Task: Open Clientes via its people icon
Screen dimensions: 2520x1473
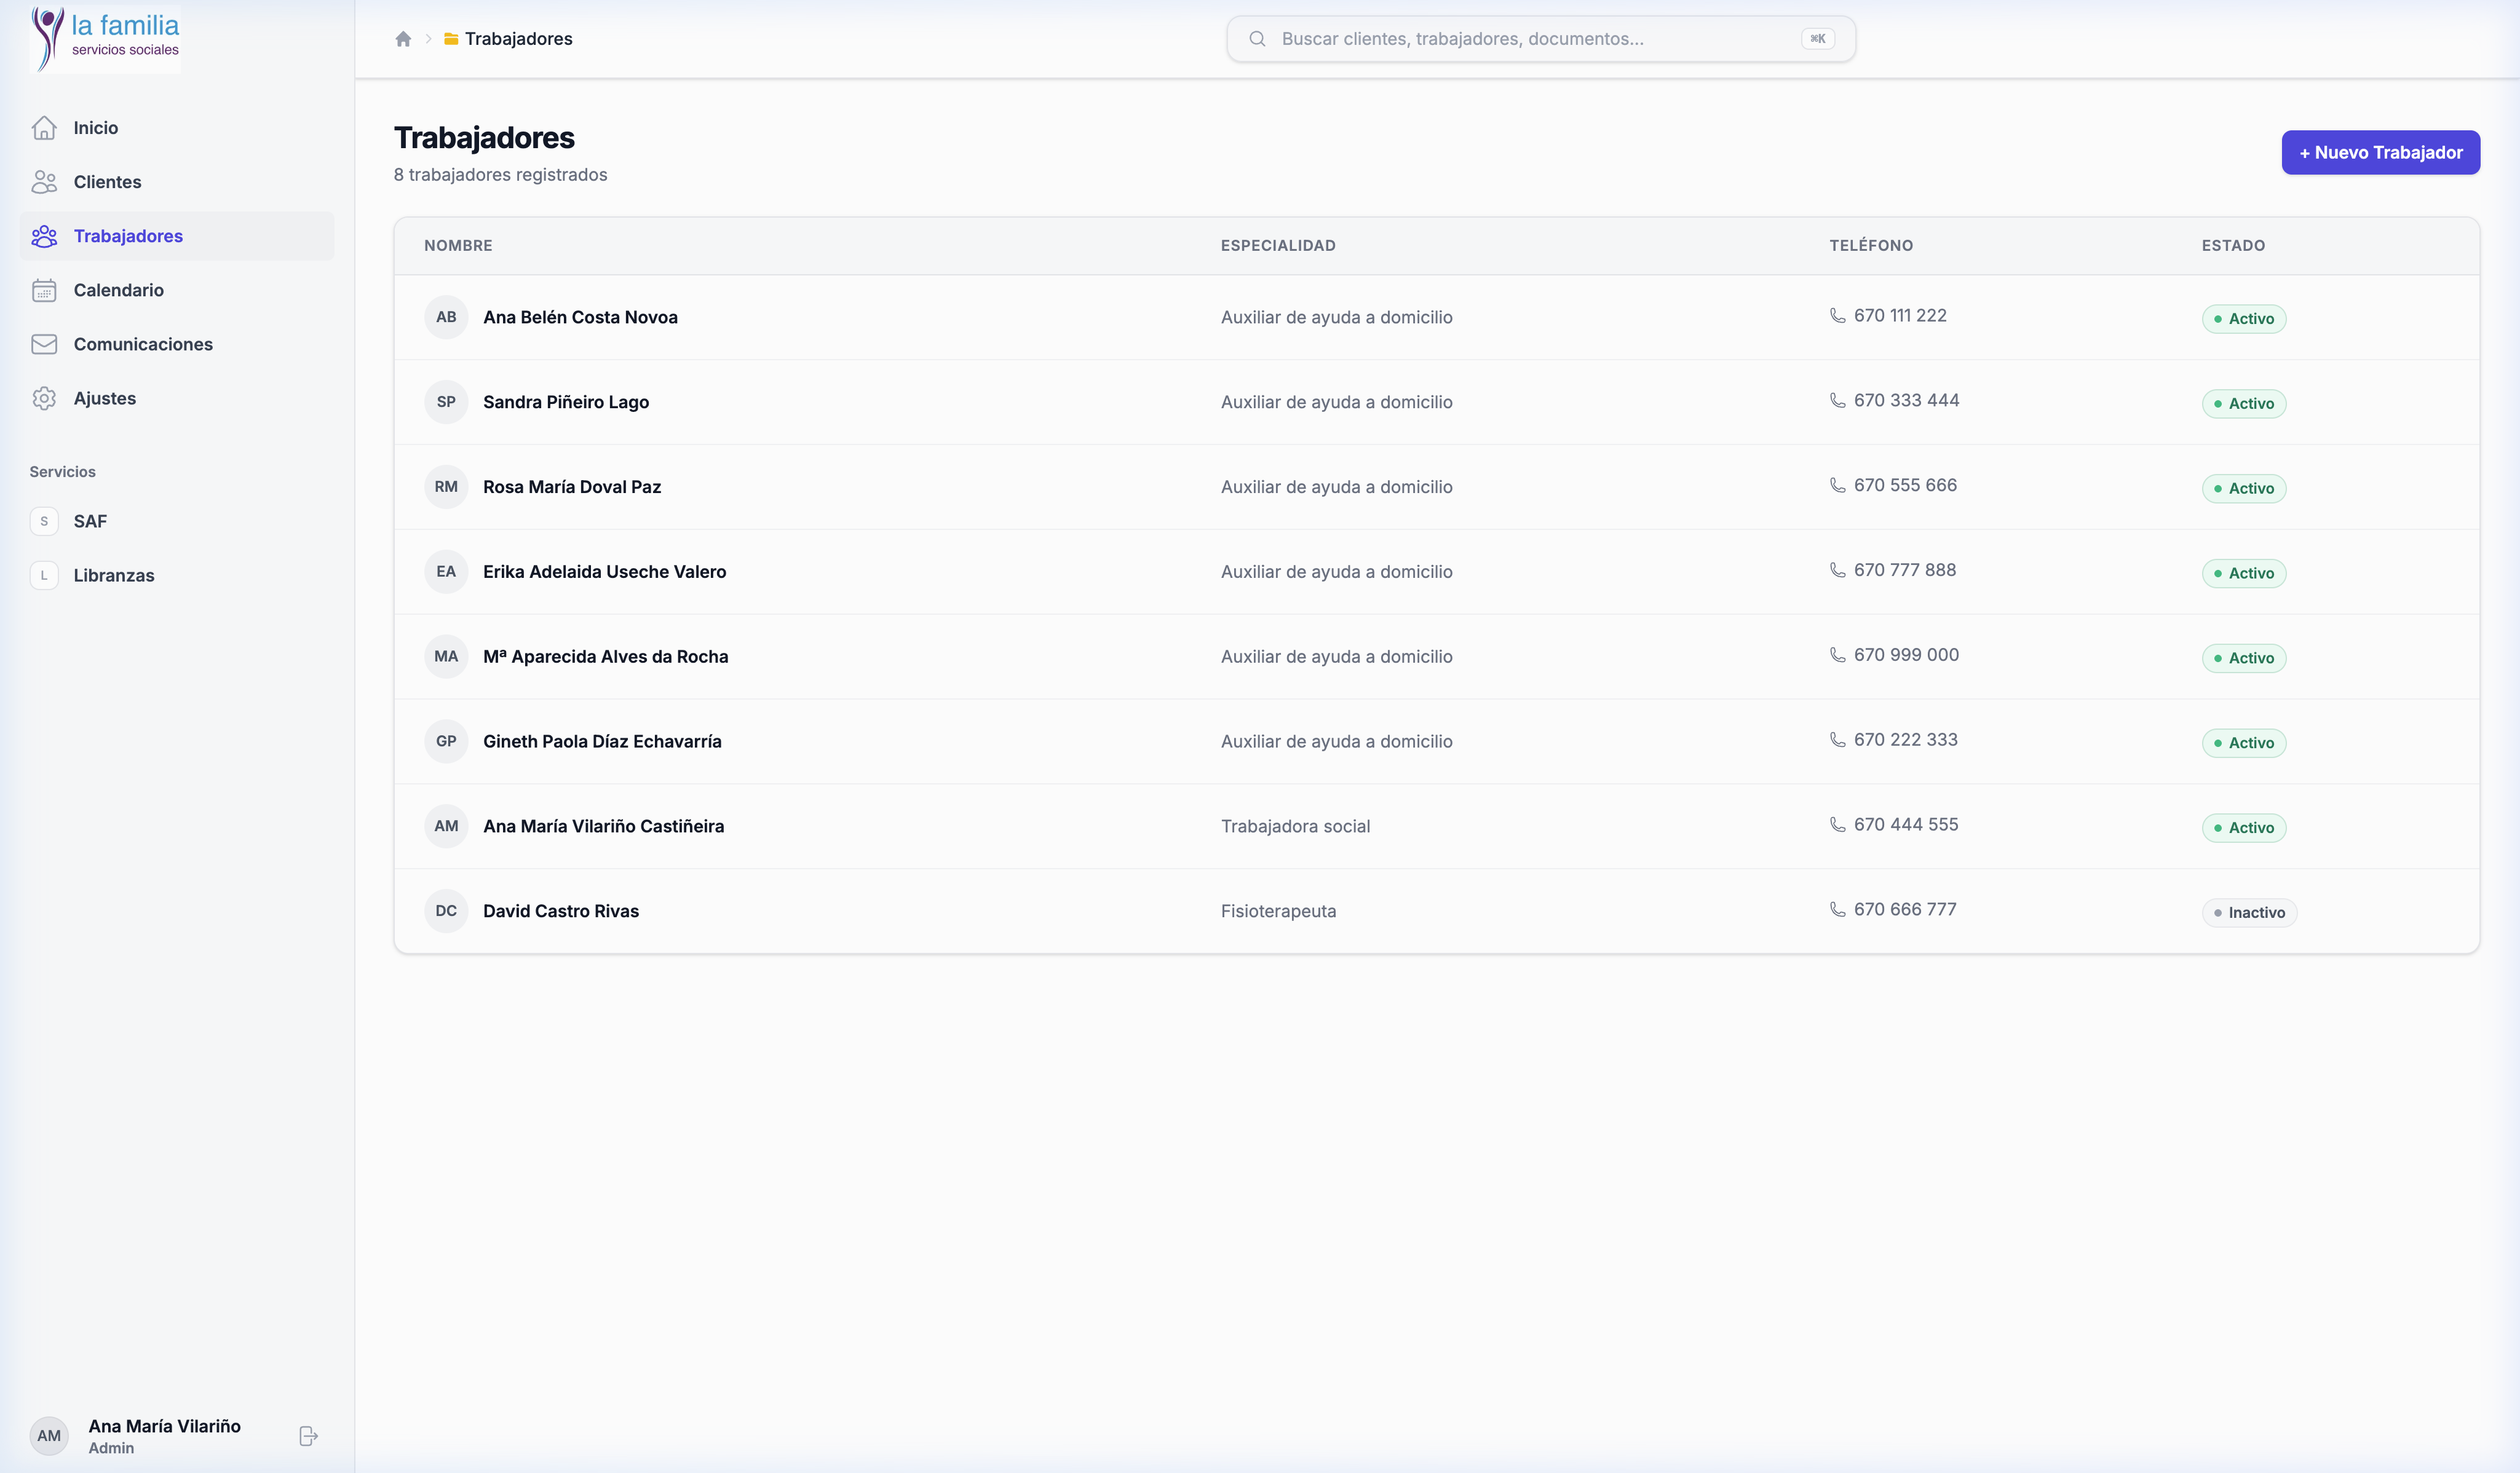Action: pyautogui.click(x=44, y=182)
